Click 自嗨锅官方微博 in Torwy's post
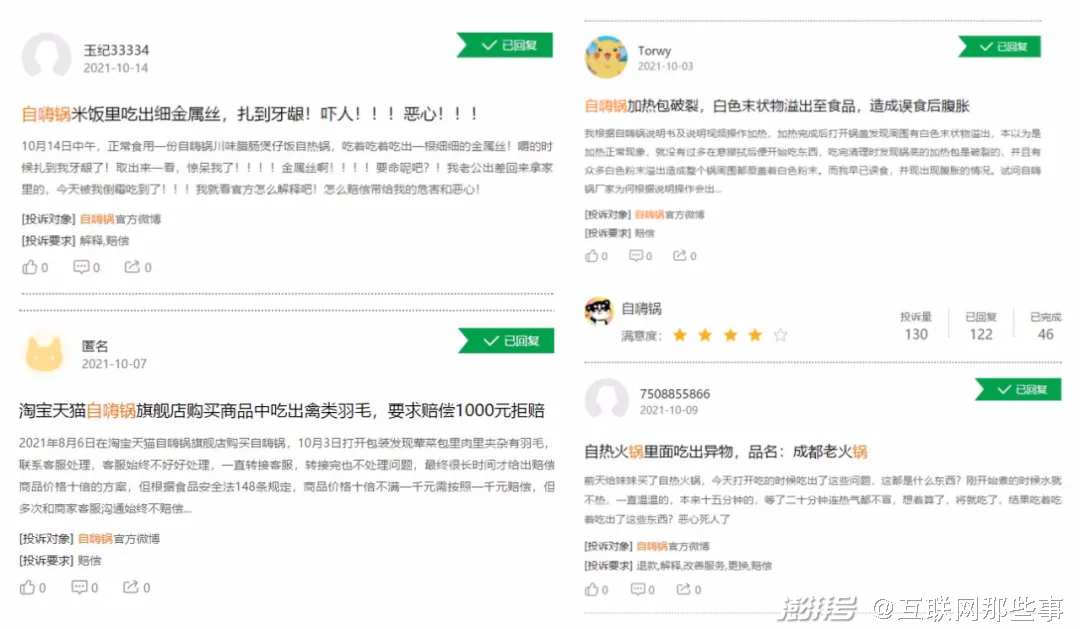The image size is (1080, 629). [669, 214]
